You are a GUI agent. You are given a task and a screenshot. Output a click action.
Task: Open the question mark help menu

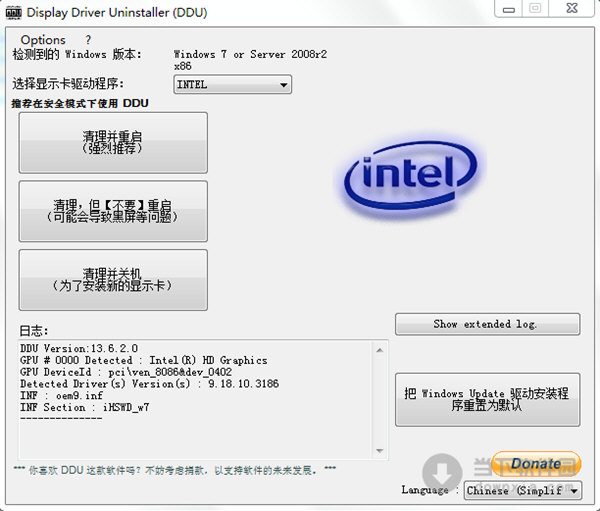point(88,40)
